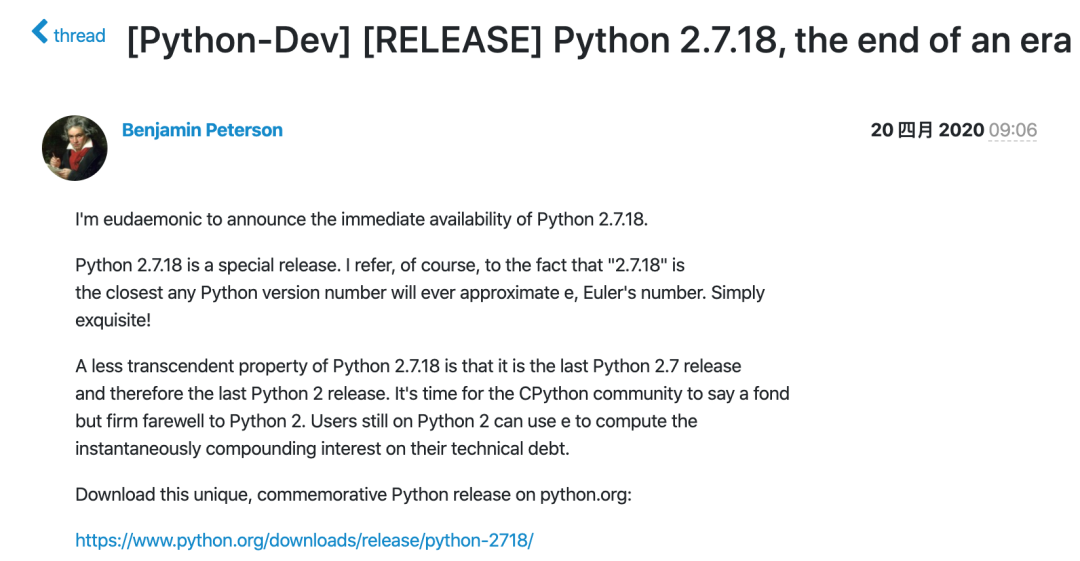Click the line starting "A less transcendent property"
1080x561 pixels.
click(408, 366)
